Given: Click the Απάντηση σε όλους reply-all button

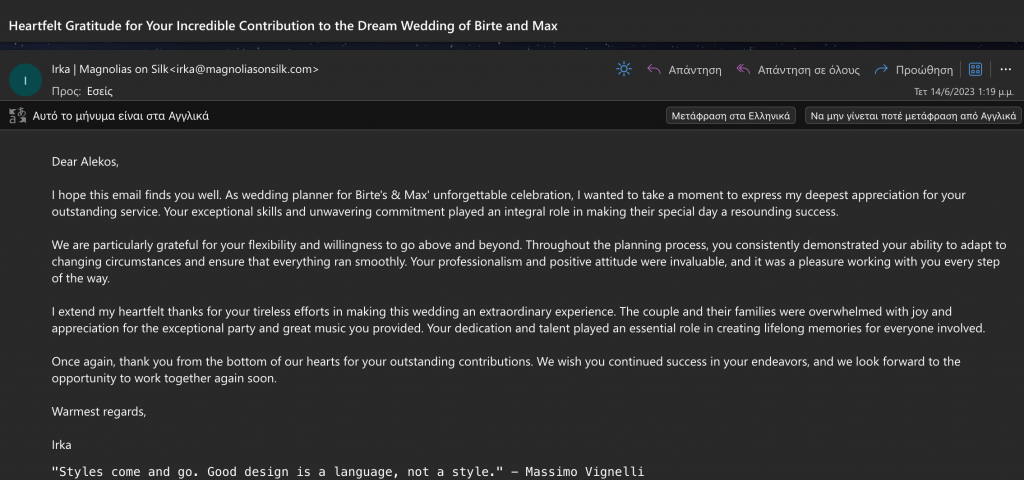Looking at the screenshot, I should click(x=797, y=70).
